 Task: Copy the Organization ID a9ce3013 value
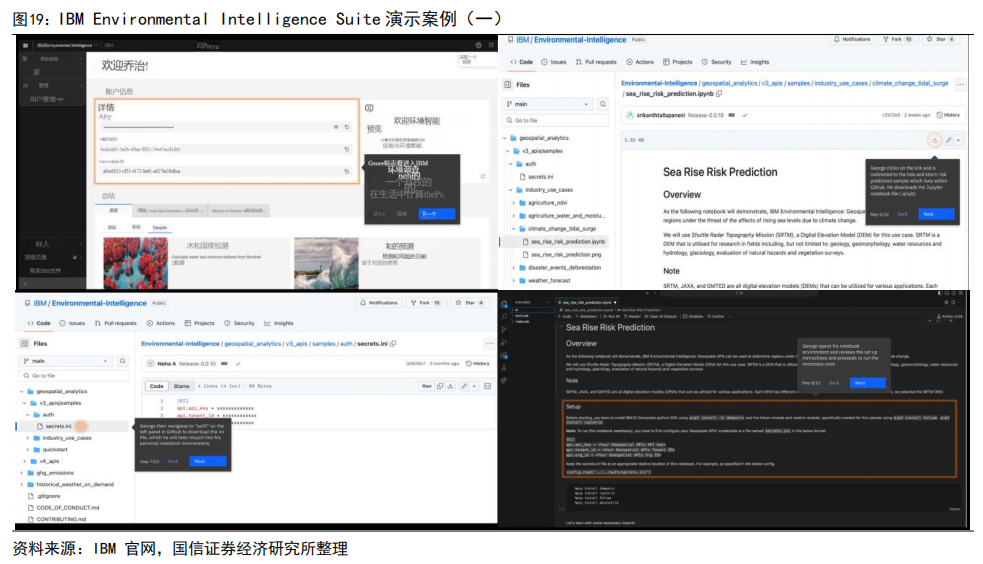pyautogui.click(x=347, y=171)
